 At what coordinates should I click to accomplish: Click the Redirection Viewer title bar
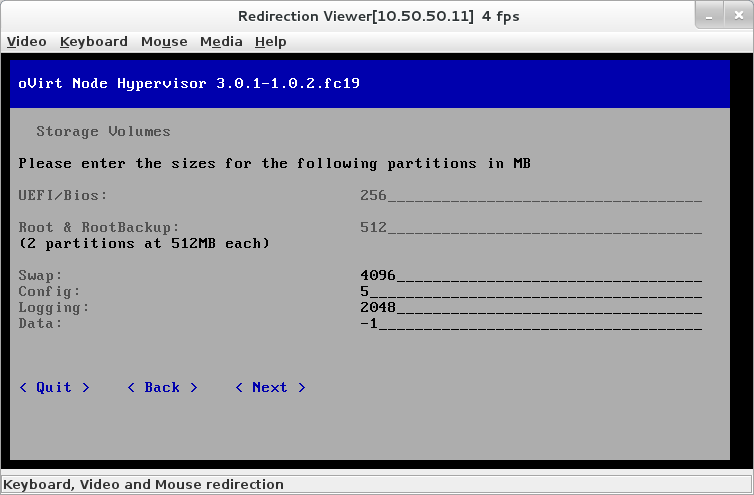(378, 16)
